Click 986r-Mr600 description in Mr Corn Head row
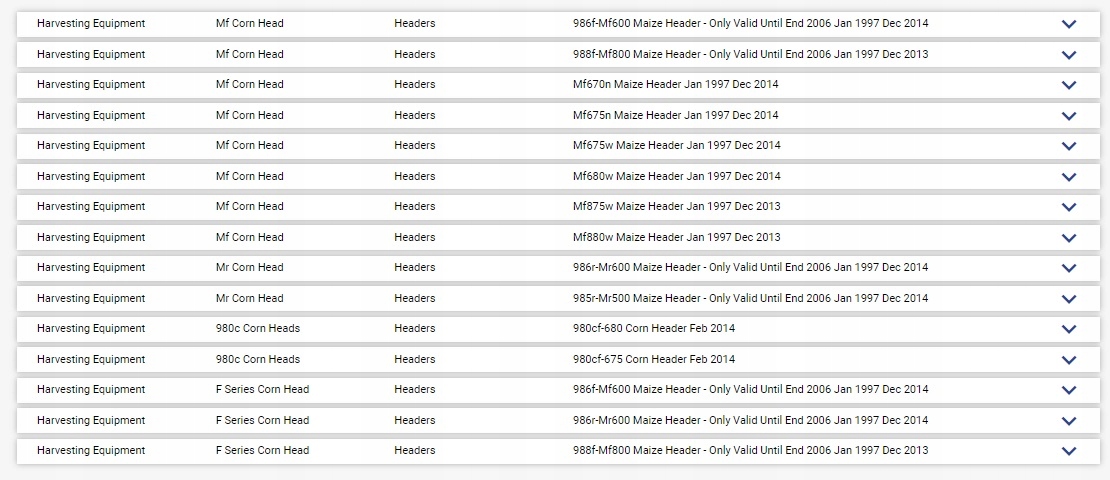 pyautogui.click(x=750, y=267)
